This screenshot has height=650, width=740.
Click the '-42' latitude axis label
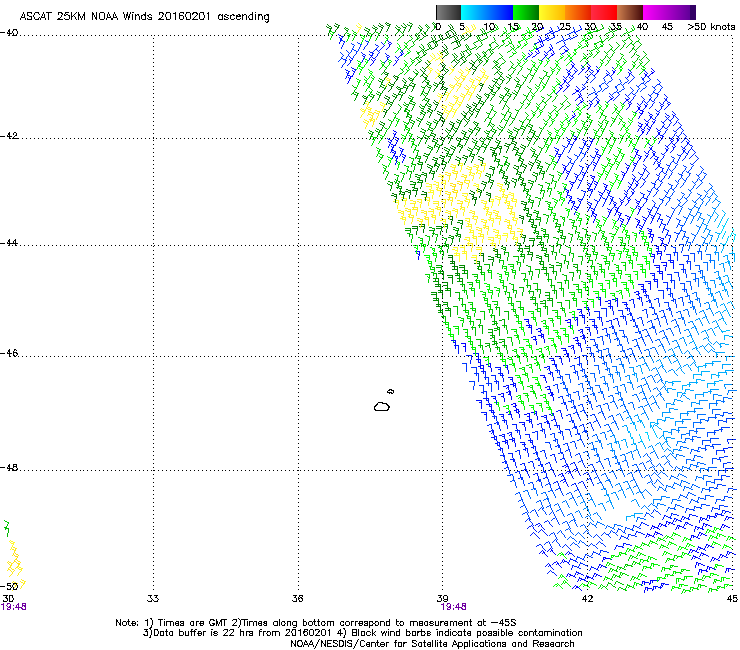(x=9, y=136)
